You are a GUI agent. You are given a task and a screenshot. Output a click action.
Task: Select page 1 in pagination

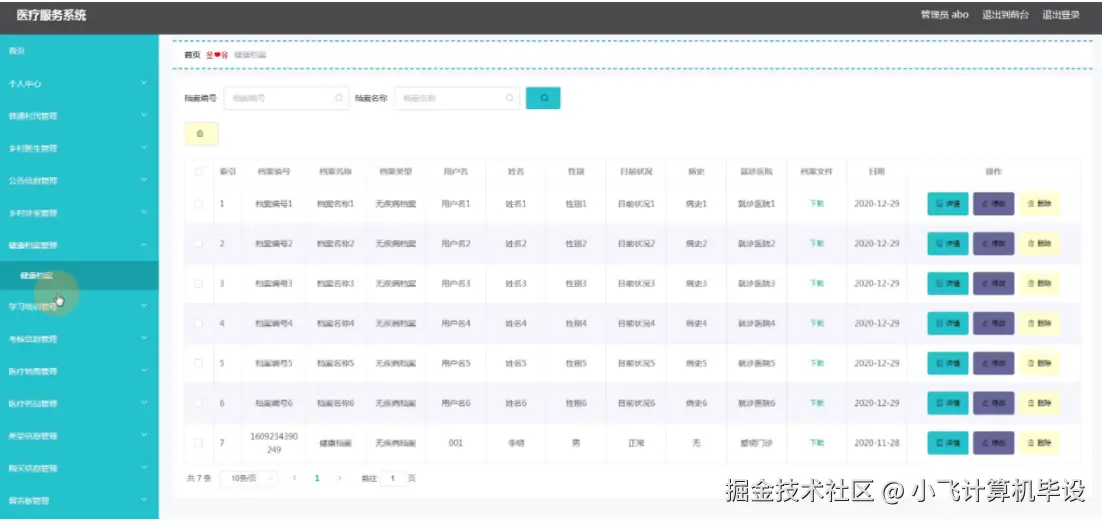point(317,478)
